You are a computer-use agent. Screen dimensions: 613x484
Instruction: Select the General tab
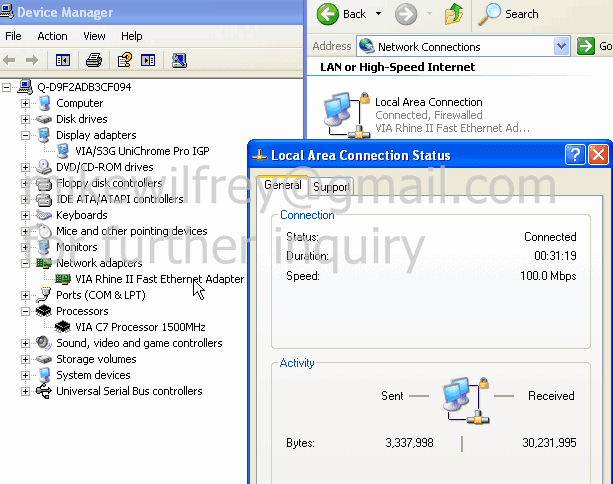(283, 185)
